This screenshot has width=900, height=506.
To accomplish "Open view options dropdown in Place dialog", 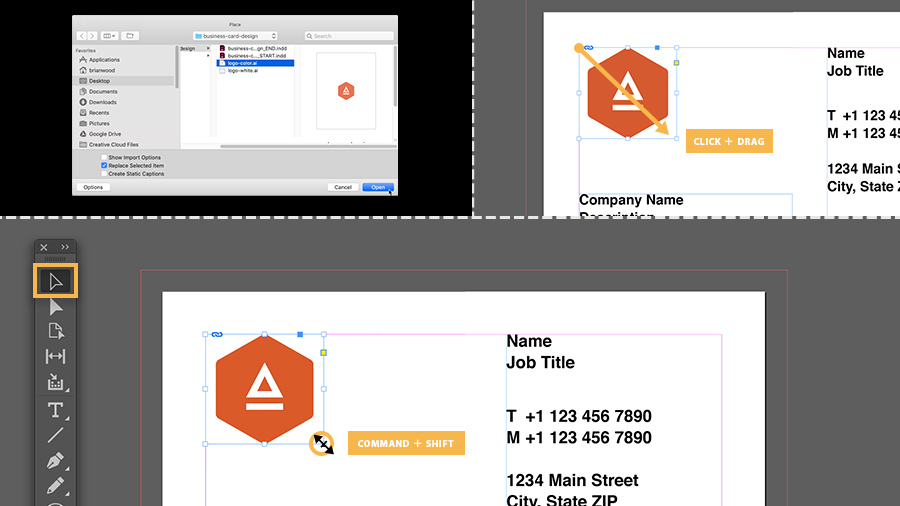I will 109,36.
